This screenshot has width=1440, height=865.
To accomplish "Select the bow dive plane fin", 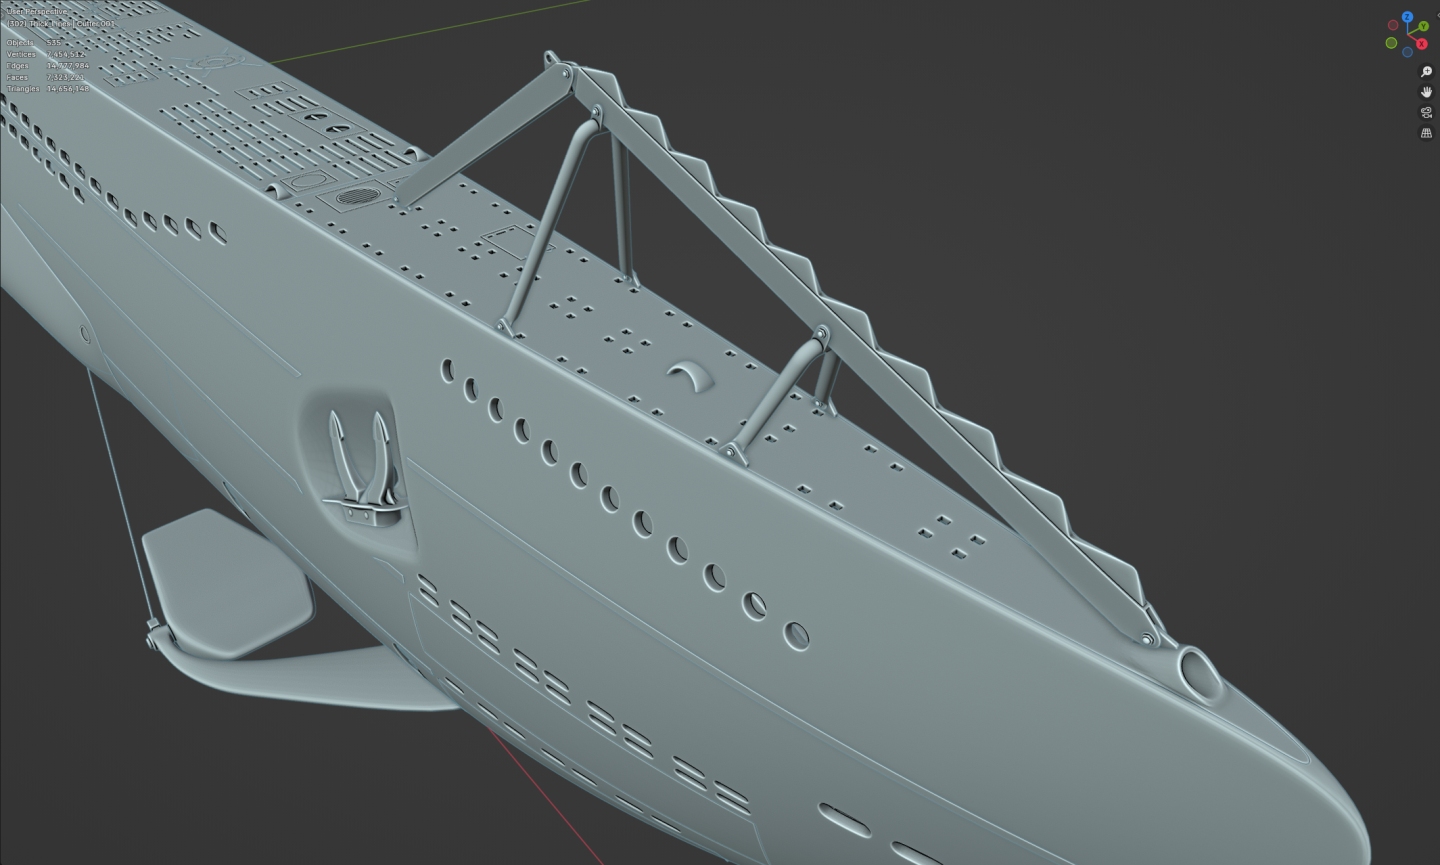I will point(228,584).
